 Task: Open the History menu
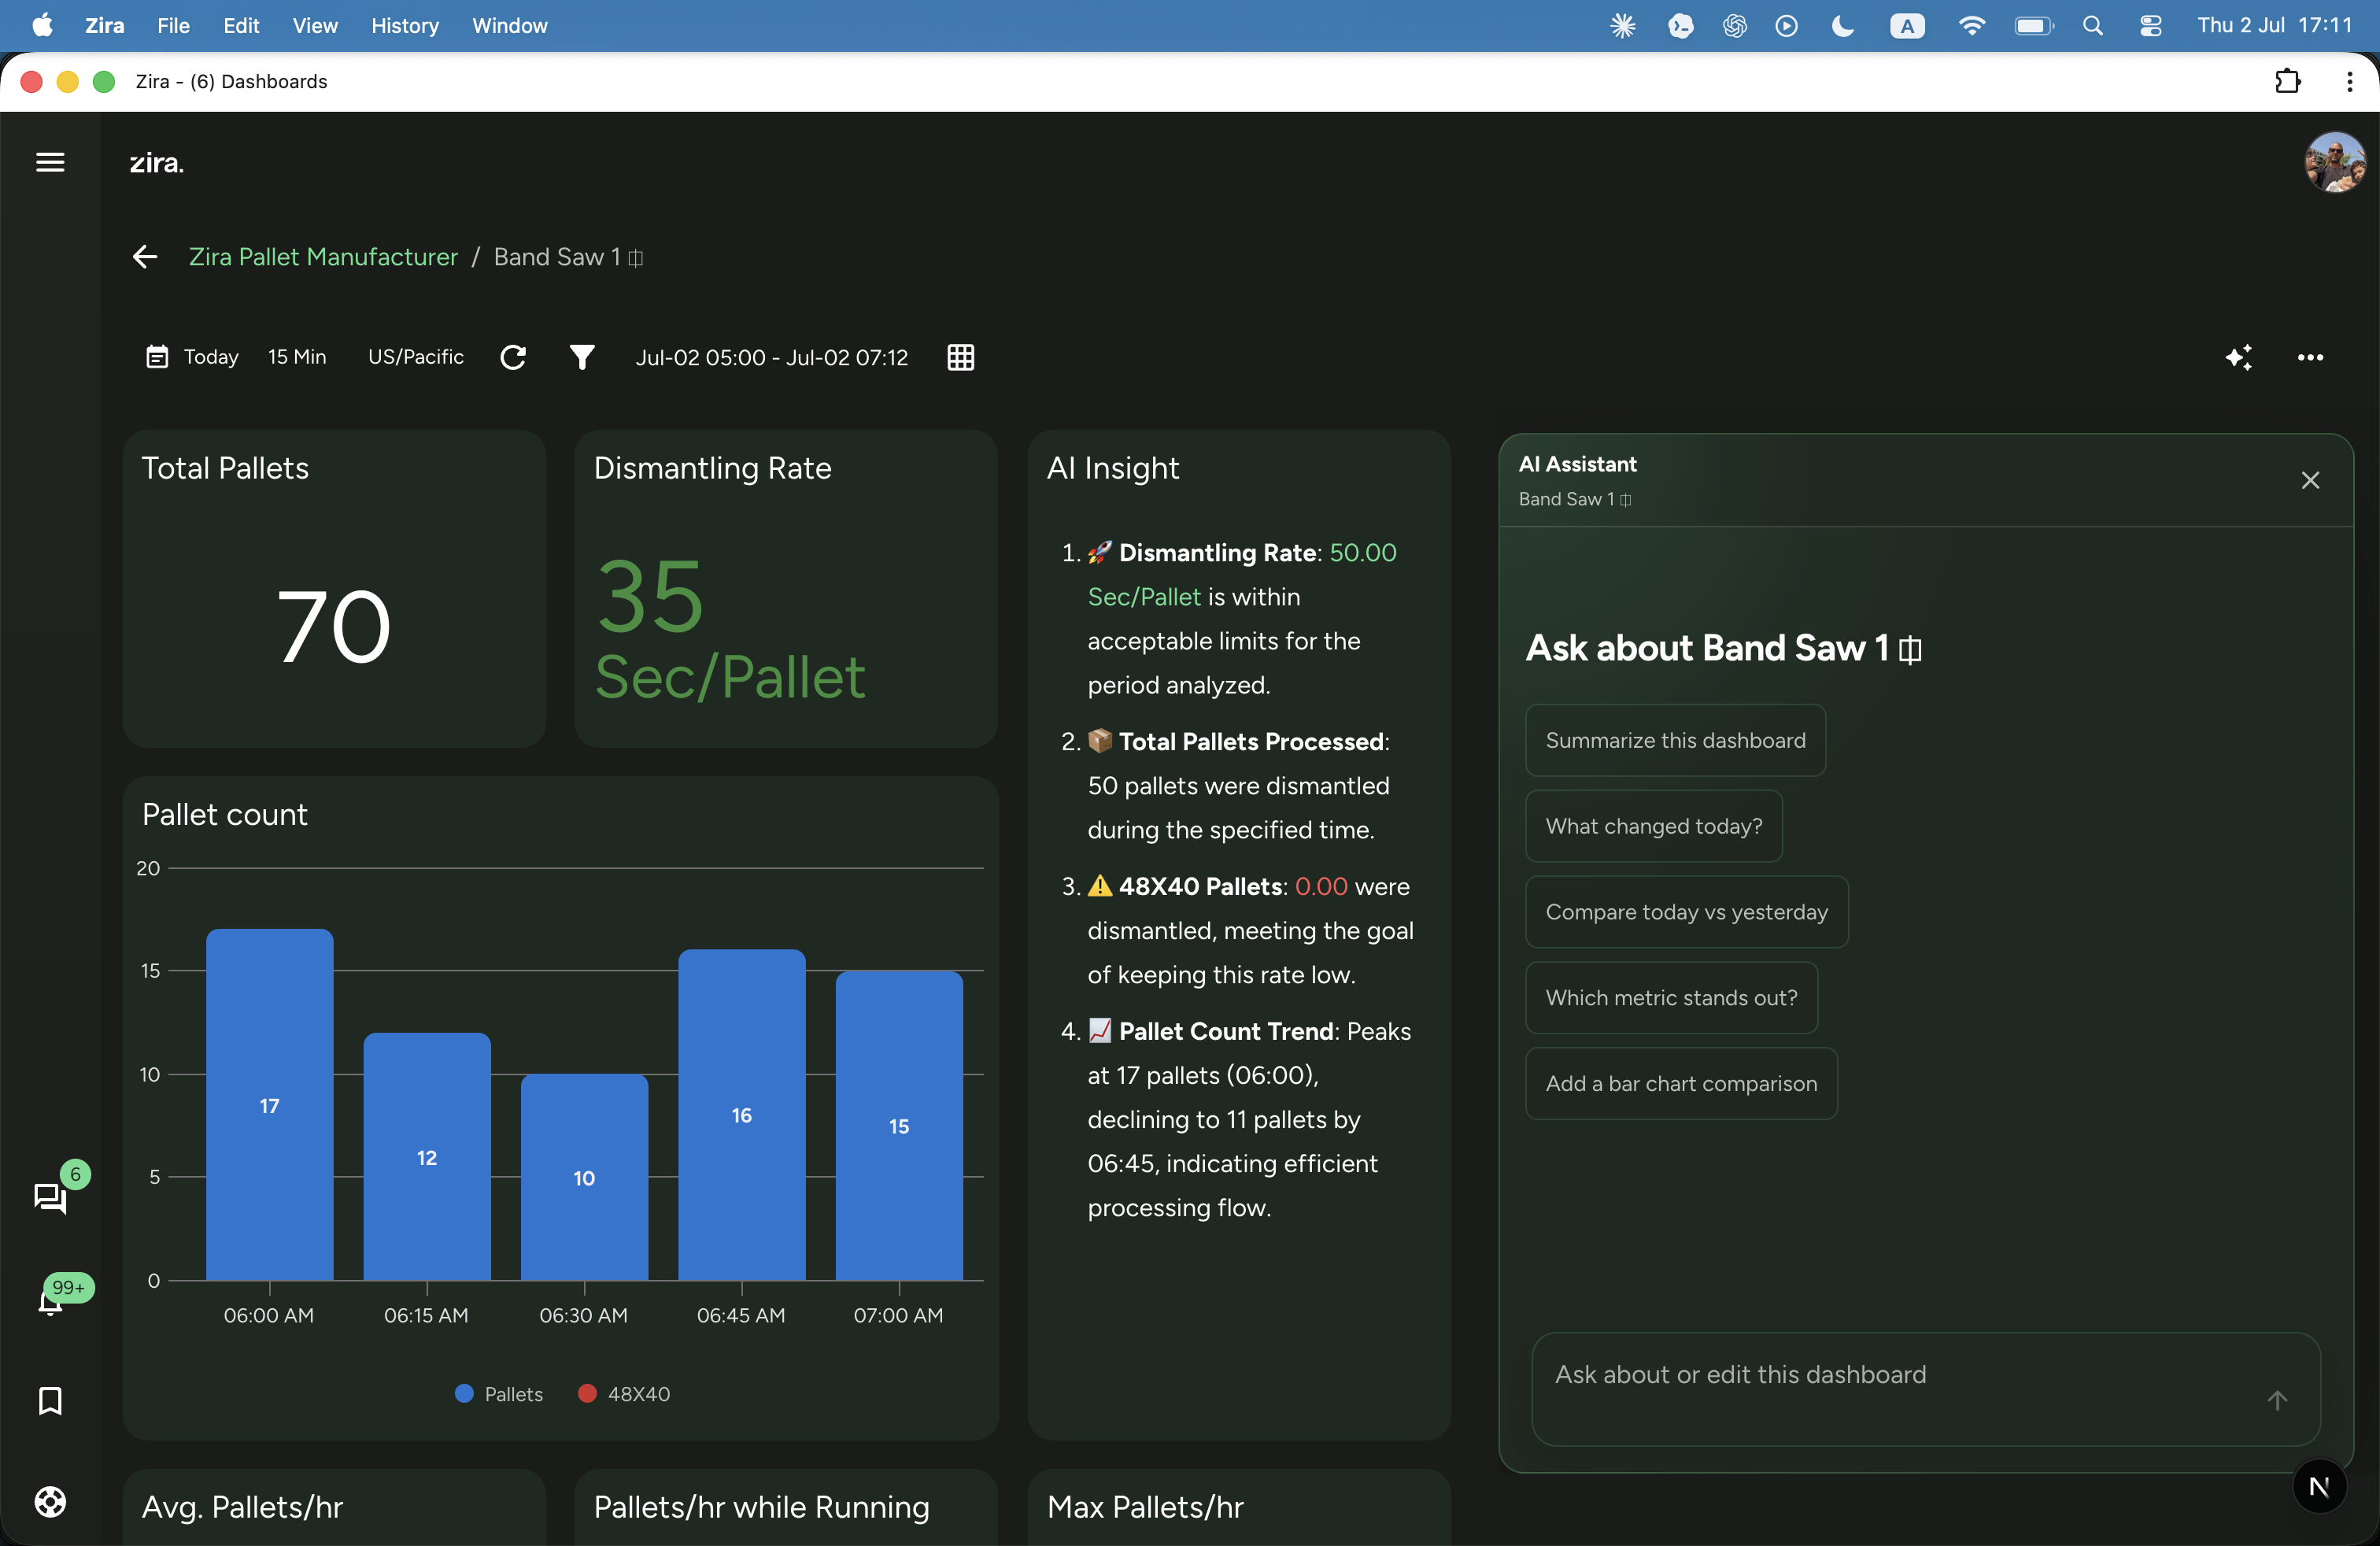pos(405,26)
